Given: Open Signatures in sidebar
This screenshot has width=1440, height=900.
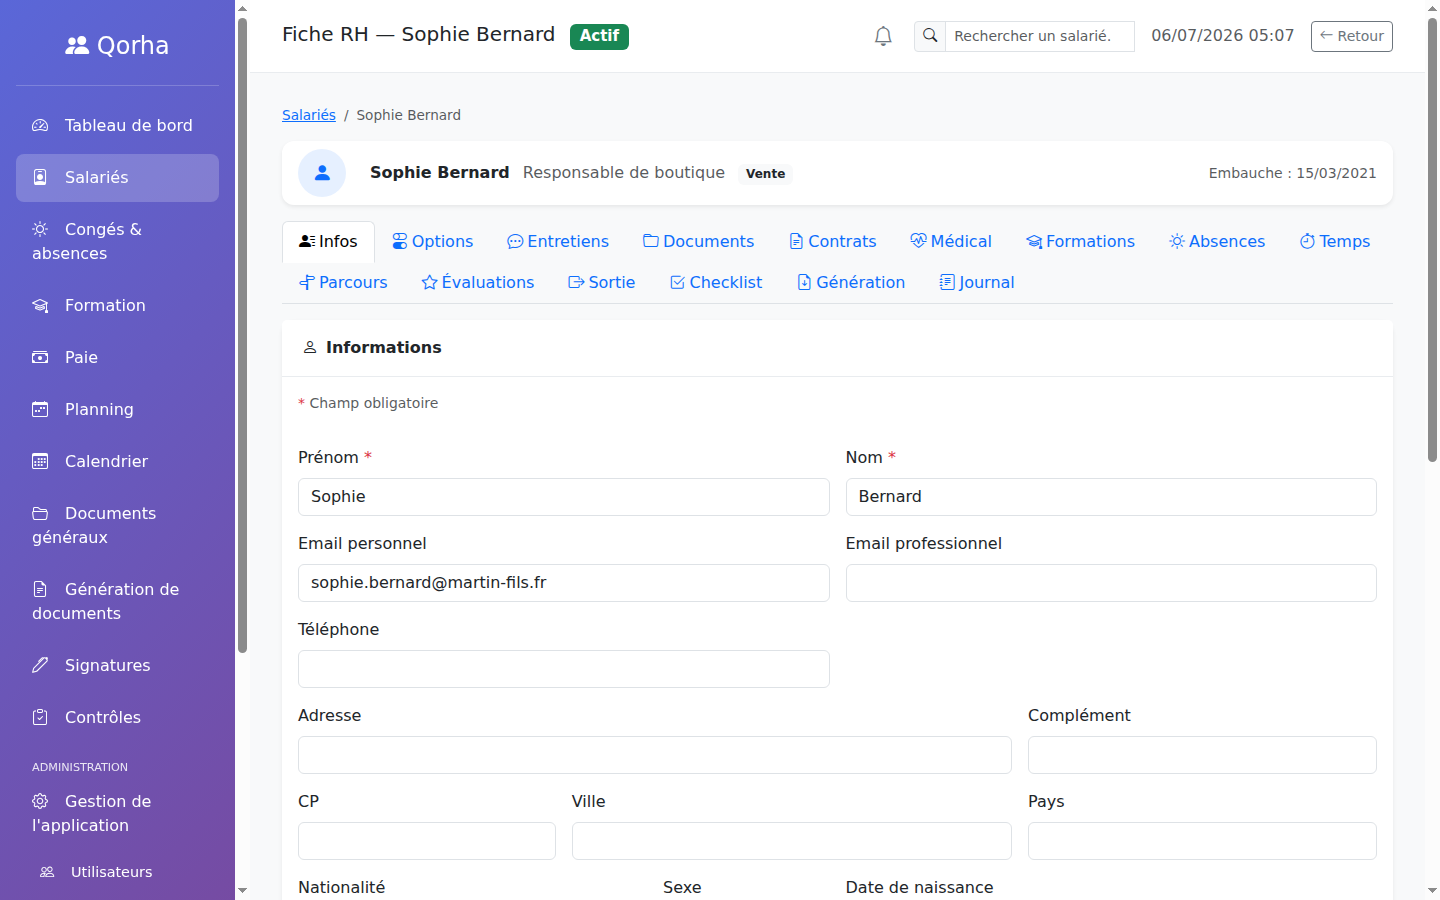Looking at the screenshot, I should 117,666.
